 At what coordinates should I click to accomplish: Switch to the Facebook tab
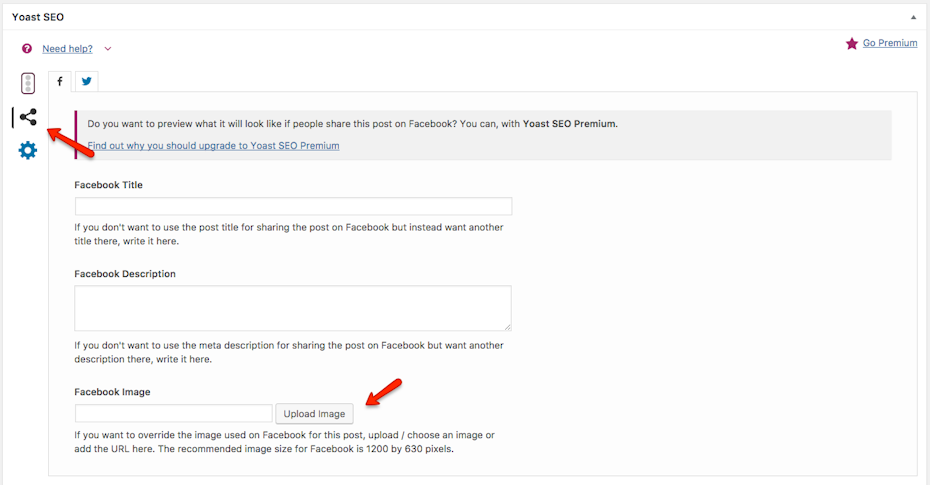click(60, 82)
